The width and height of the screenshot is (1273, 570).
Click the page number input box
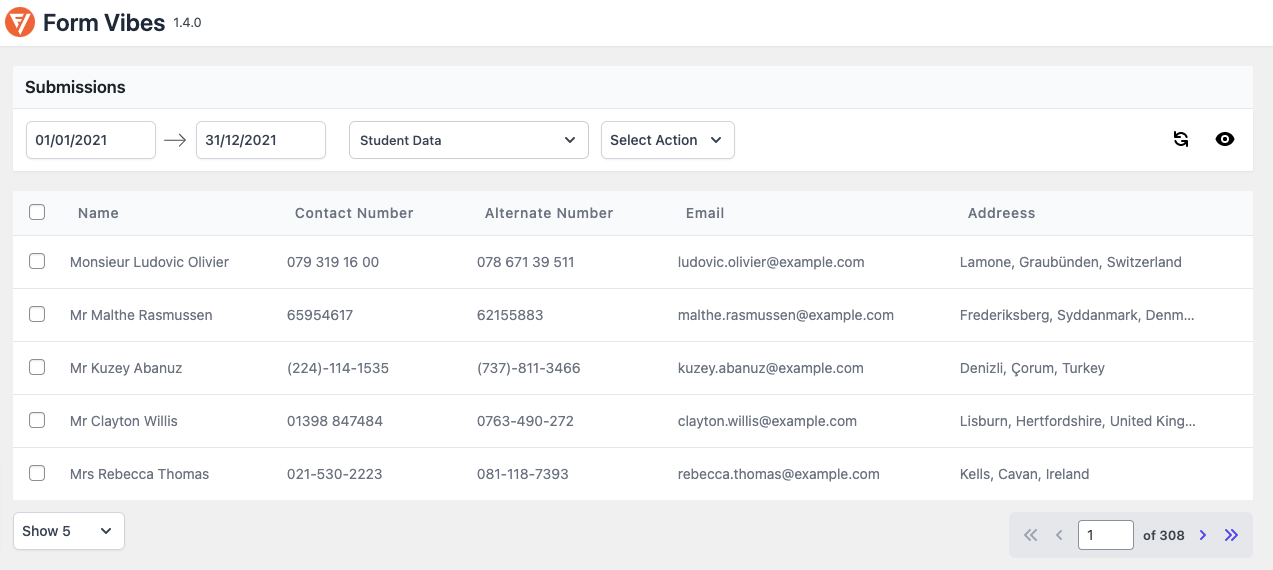(x=1106, y=535)
